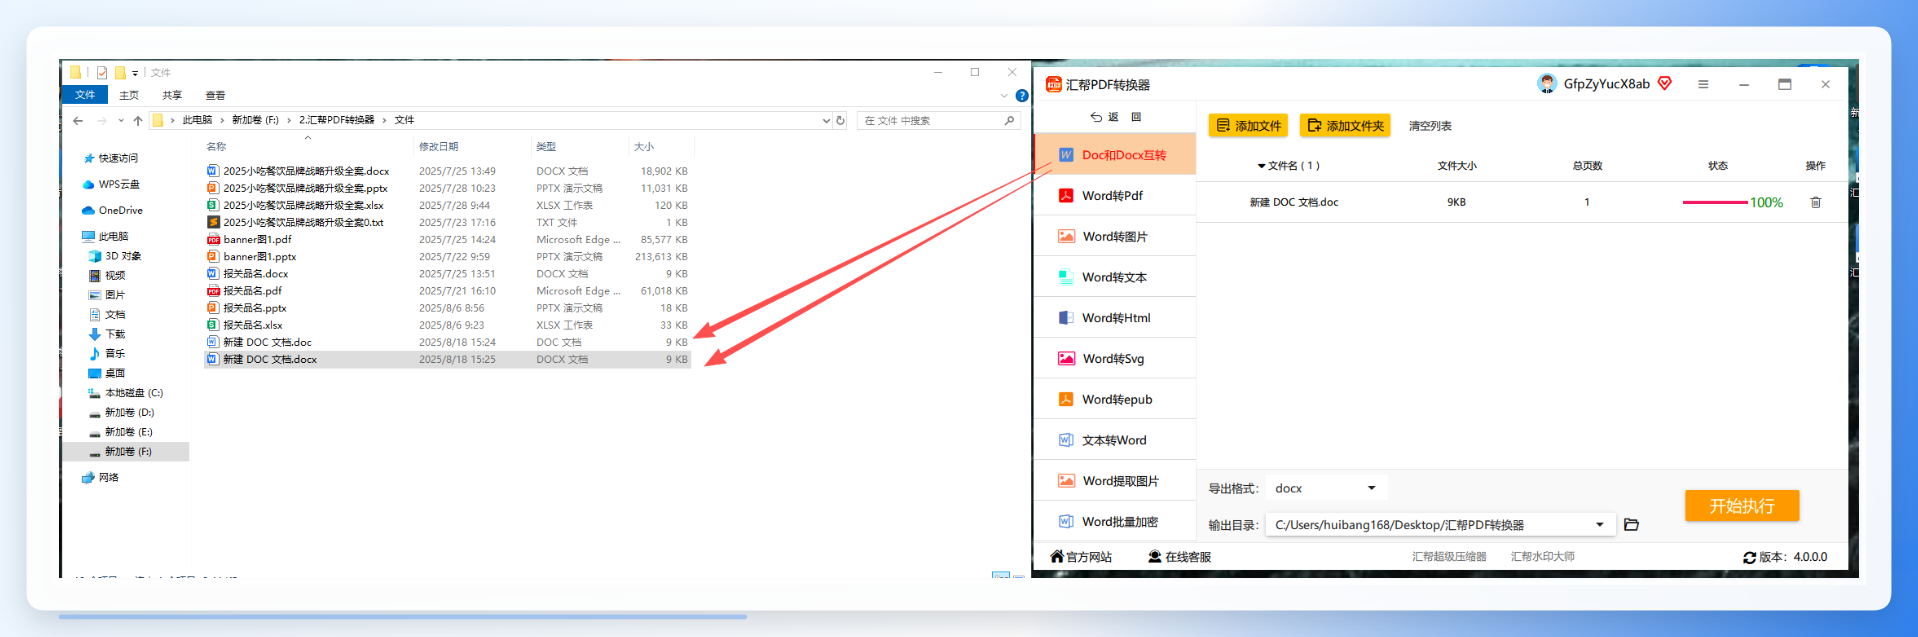Screen dimensions: 1918x637
Task: Click the Explorer search box 在 文件 中搜索
Action: [x=938, y=121]
